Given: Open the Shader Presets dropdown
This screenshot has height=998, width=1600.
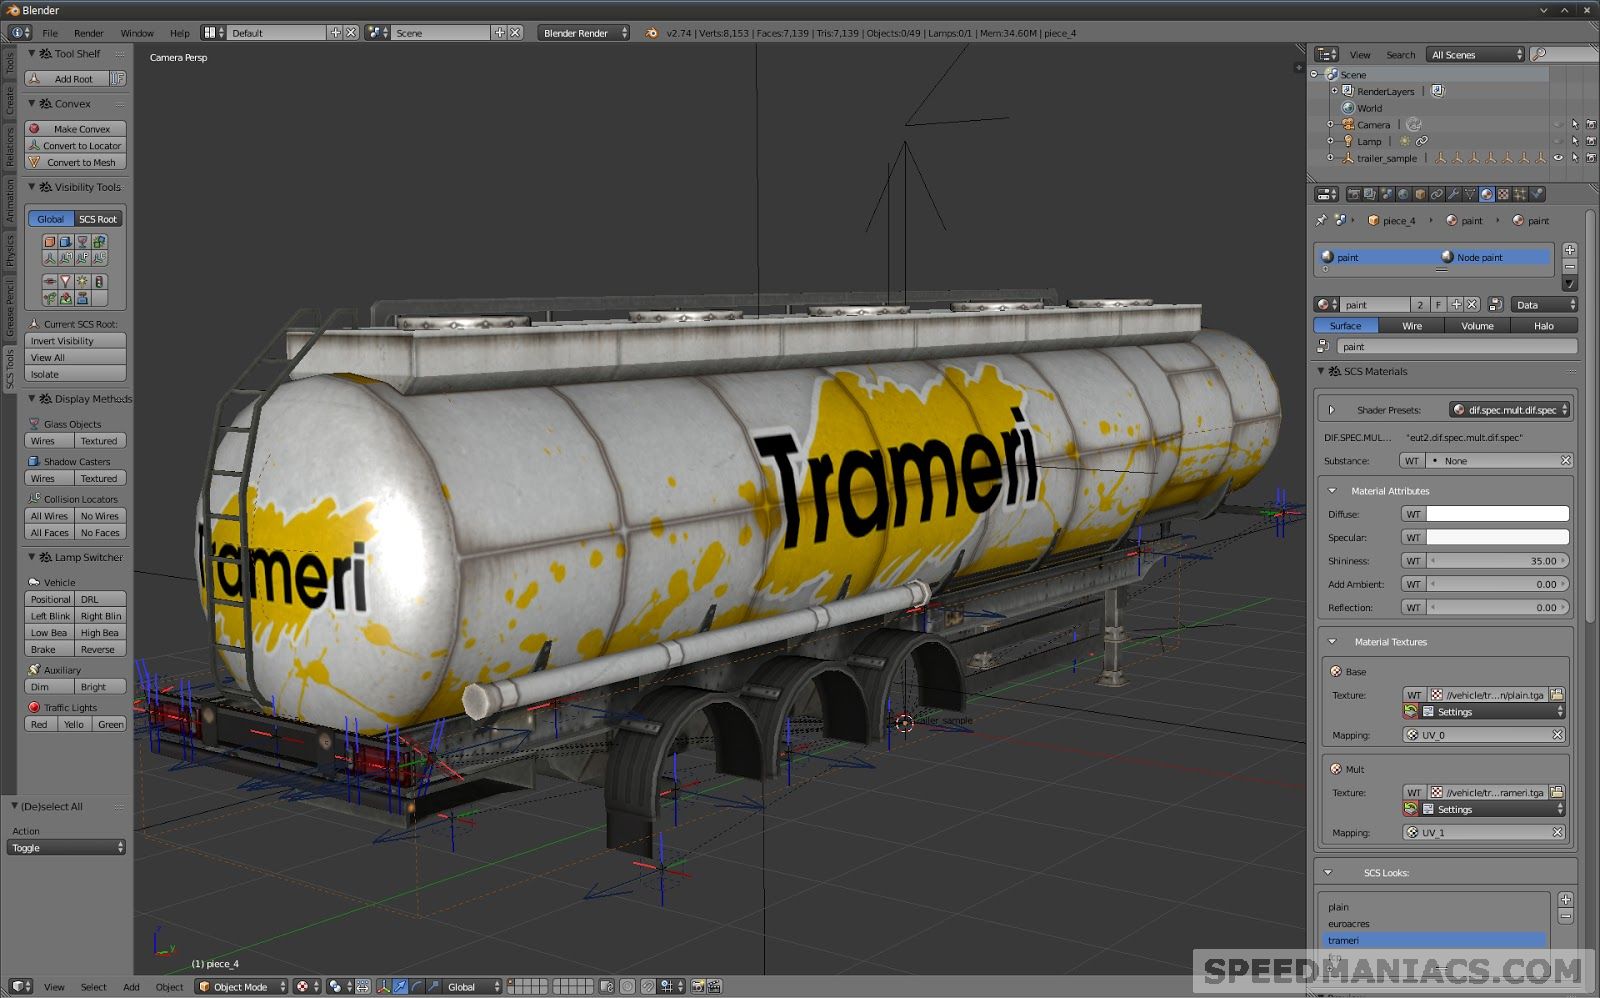Looking at the screenshot, I should [1508, 409].
